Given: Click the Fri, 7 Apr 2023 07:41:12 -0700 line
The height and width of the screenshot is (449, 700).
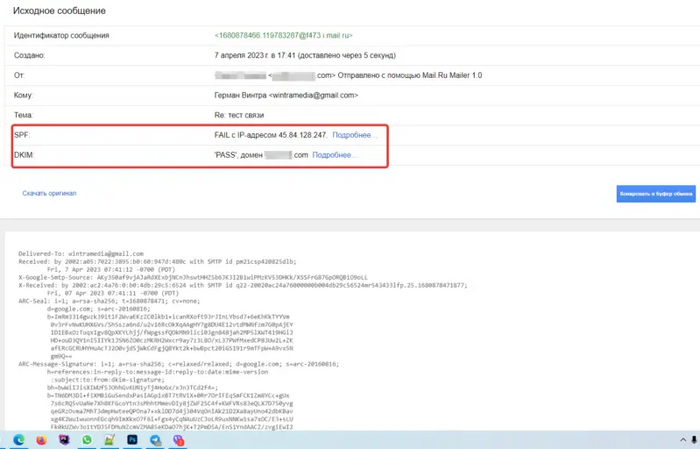Looking at the screenshot, I should 111,270.
